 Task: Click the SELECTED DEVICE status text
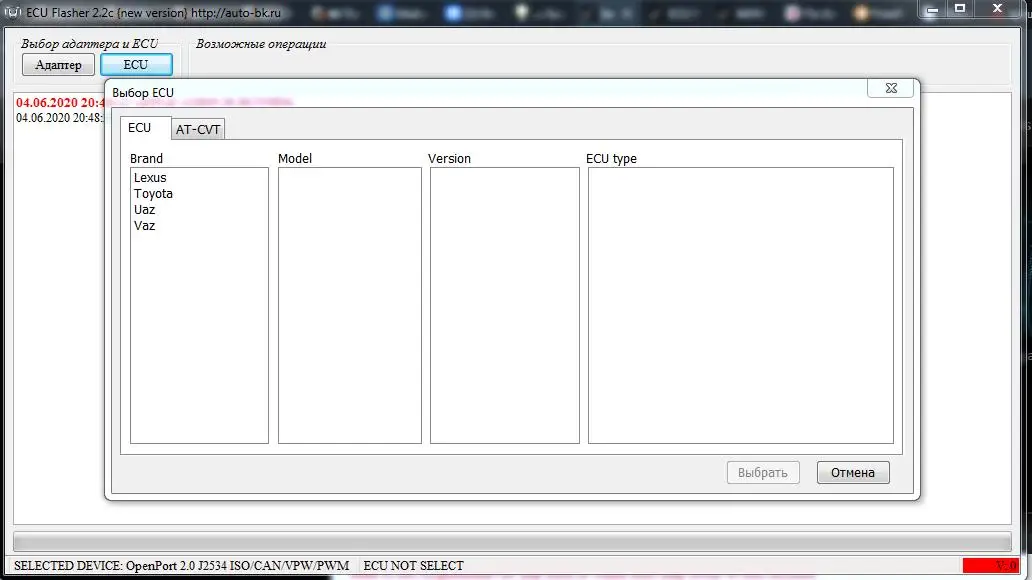pyautogui.click(x=182, y=566)
